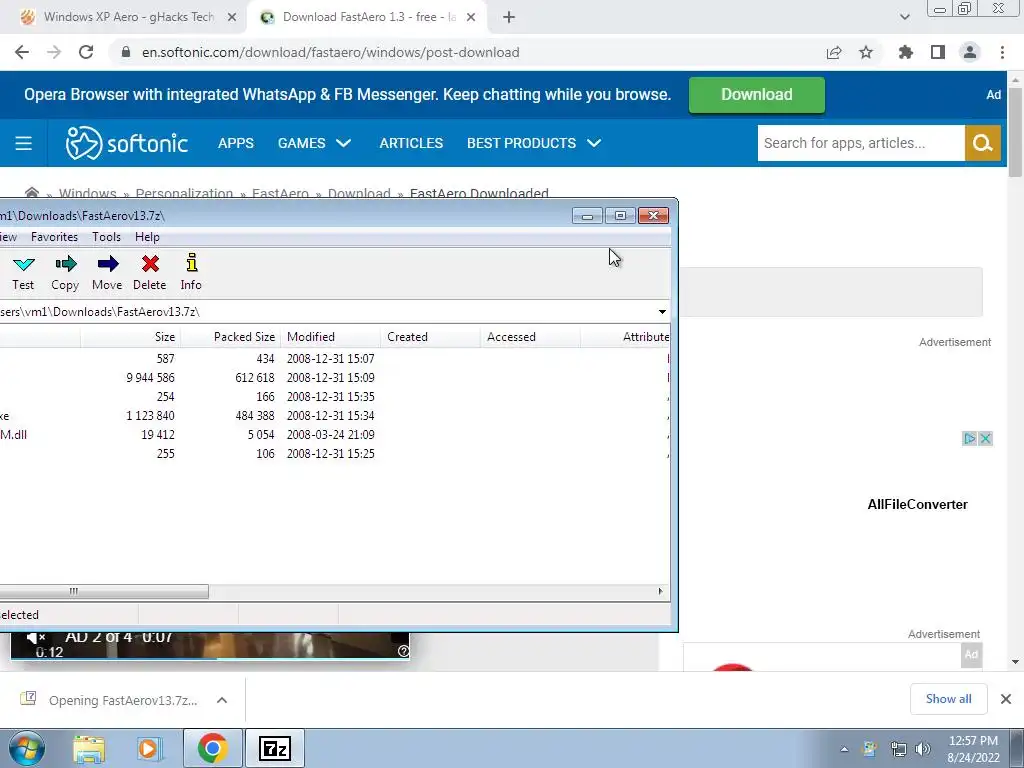Open Tools menu in 7-Zip
The image size is (1024, 768).
point(106,237)
